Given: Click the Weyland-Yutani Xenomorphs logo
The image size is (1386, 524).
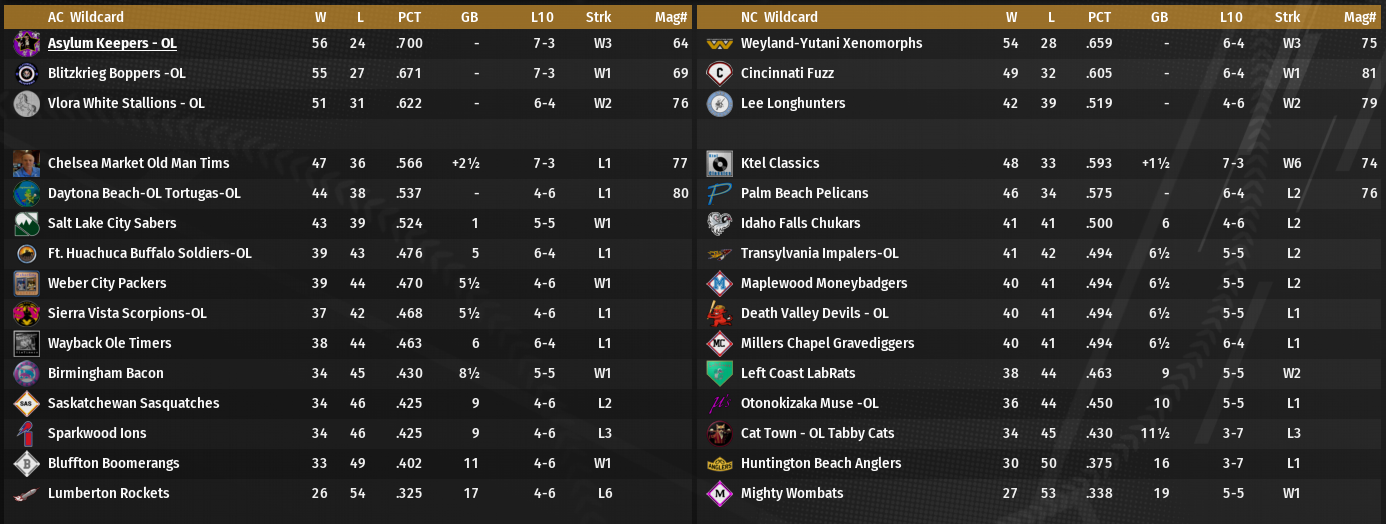Looking at the screenshot, I should pos(719,44).
